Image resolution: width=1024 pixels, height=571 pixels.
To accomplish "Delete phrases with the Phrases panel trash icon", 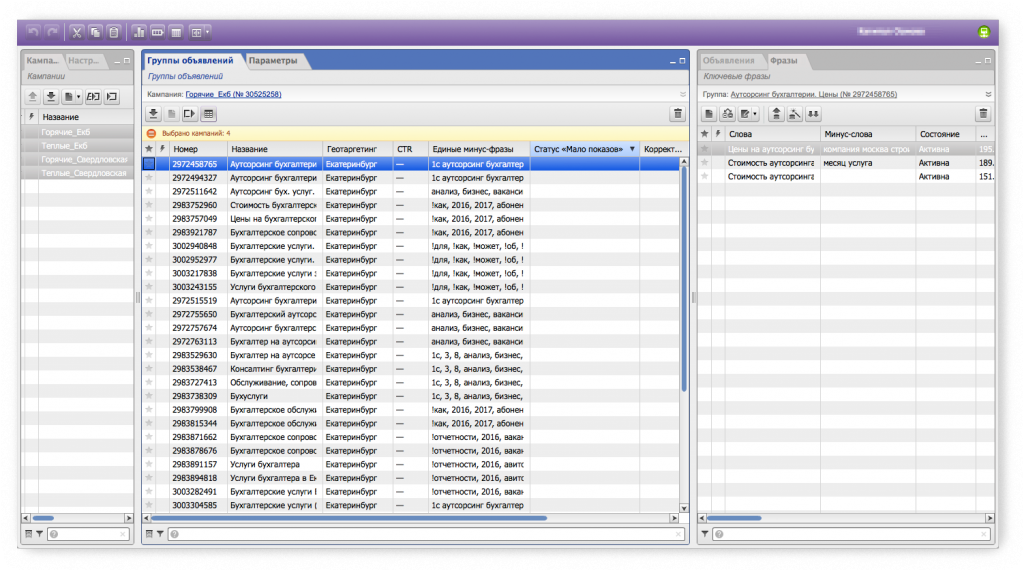I will coord(983,114).
